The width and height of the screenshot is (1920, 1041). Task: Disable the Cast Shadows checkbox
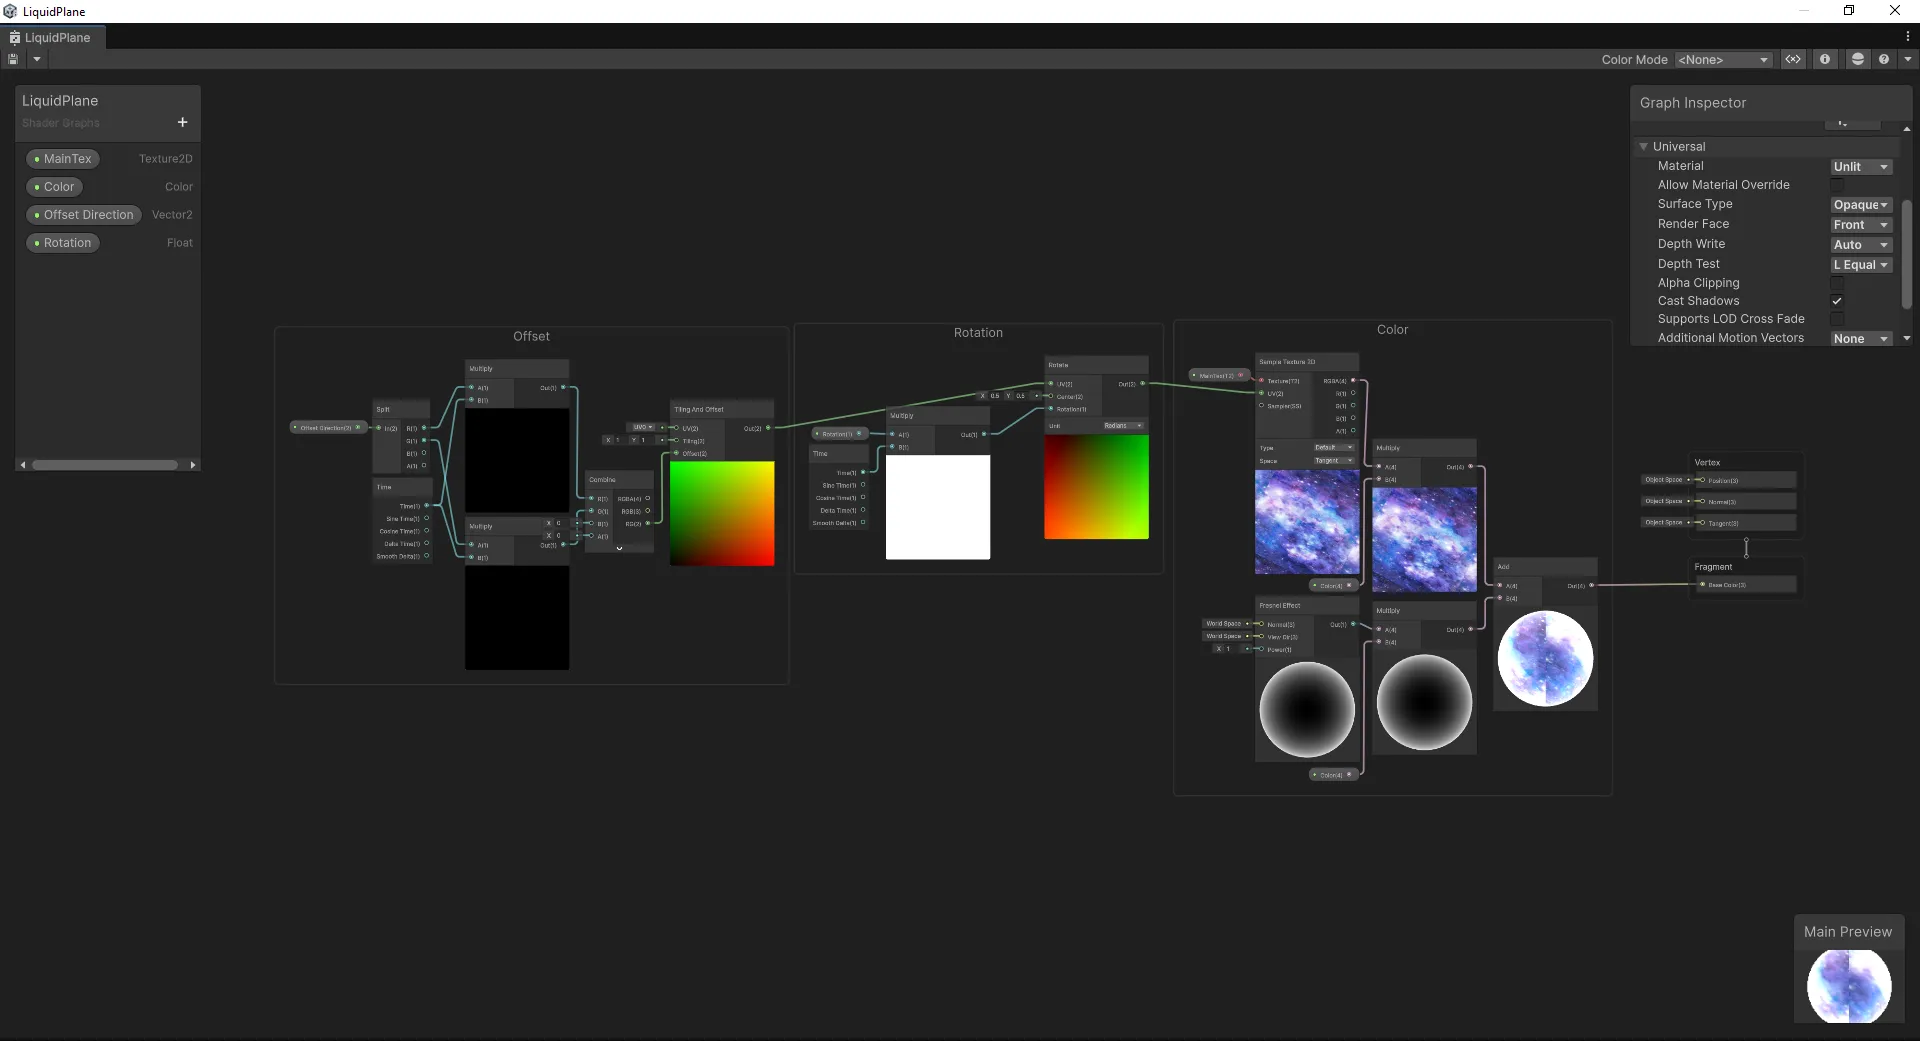[1837, 301]
